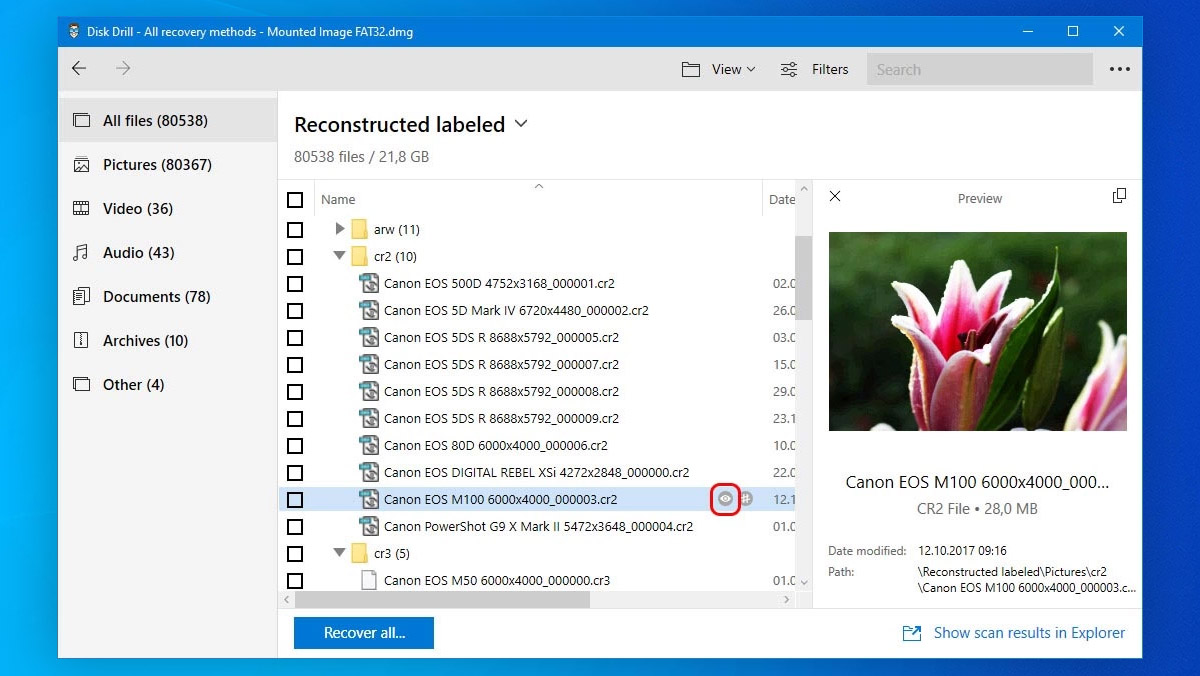Click the vertical scrollbar thumb in file list

coord(803,278)
